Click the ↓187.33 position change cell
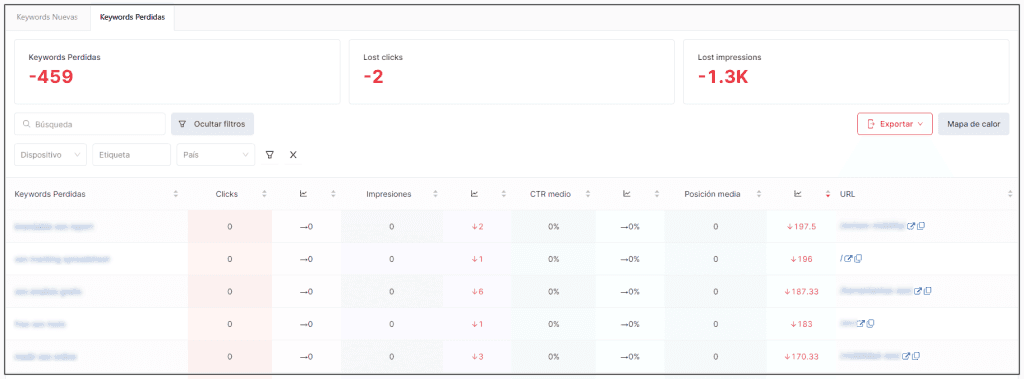The height and width of the screenshot is (379, 1024). coord(801,291)
